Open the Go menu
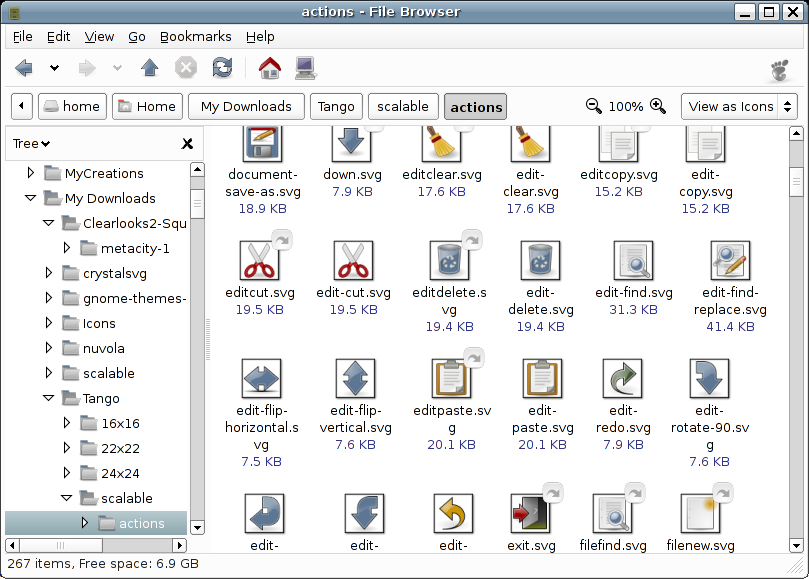 pos(137,37)
